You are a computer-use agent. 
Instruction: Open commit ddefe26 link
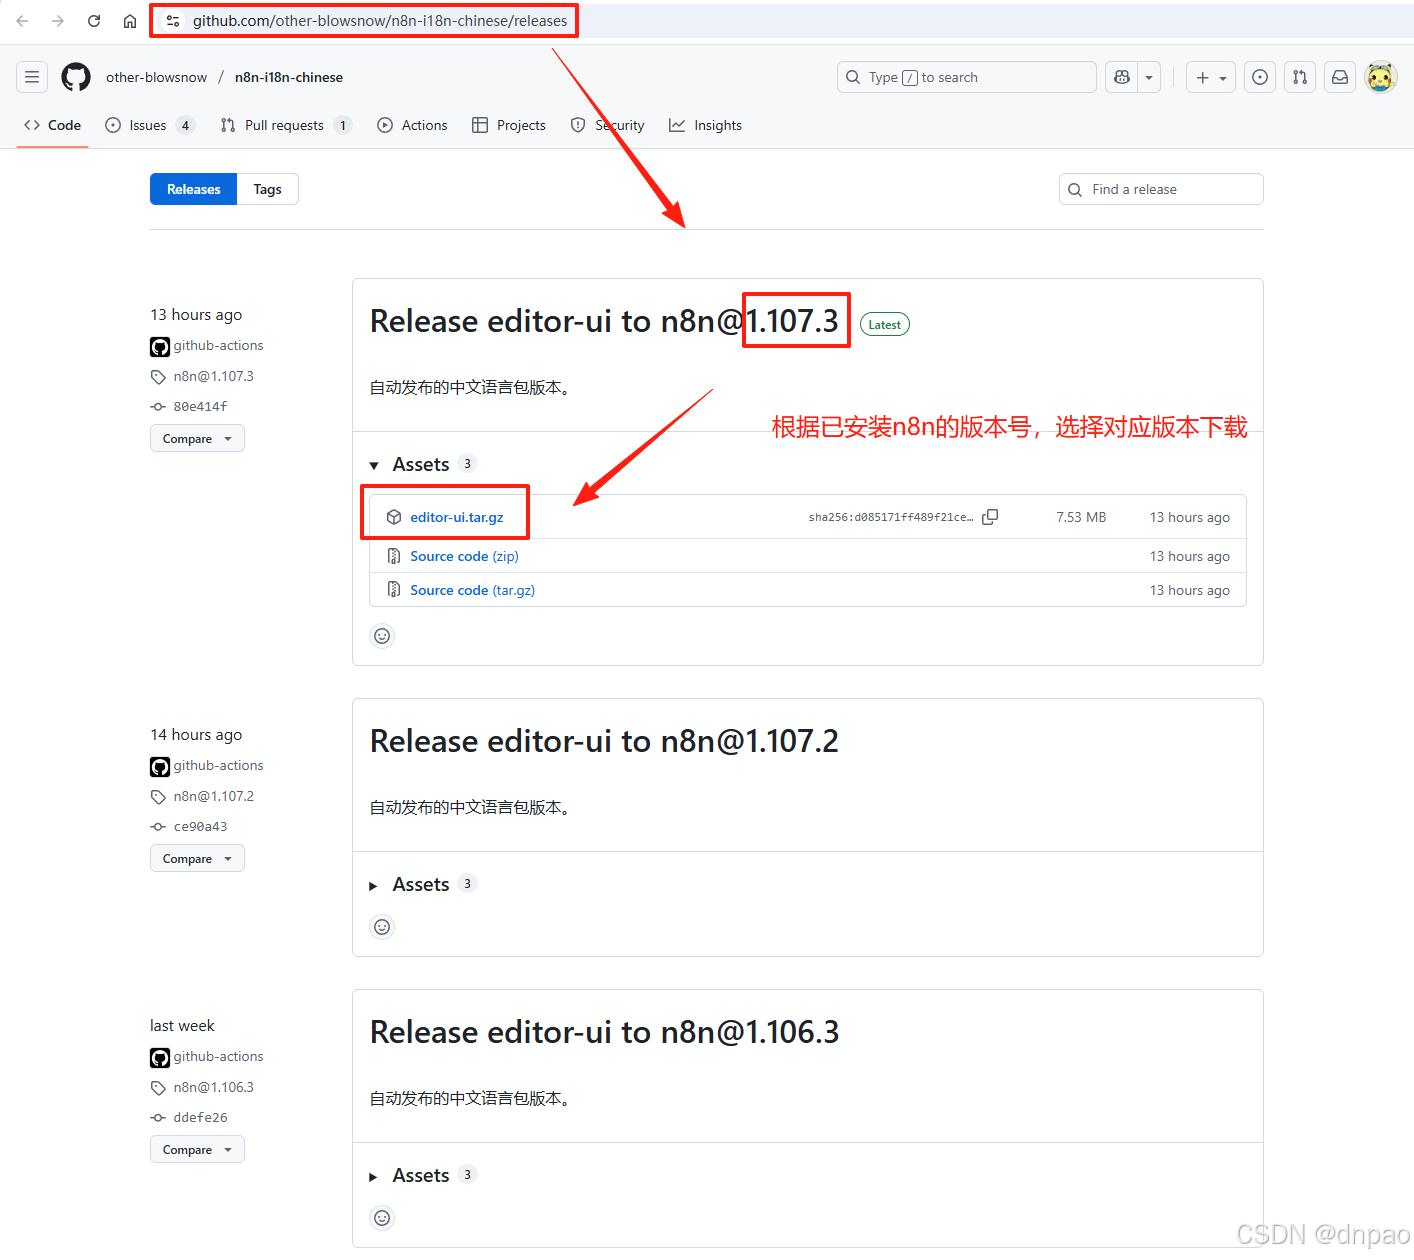(200, 1117)
